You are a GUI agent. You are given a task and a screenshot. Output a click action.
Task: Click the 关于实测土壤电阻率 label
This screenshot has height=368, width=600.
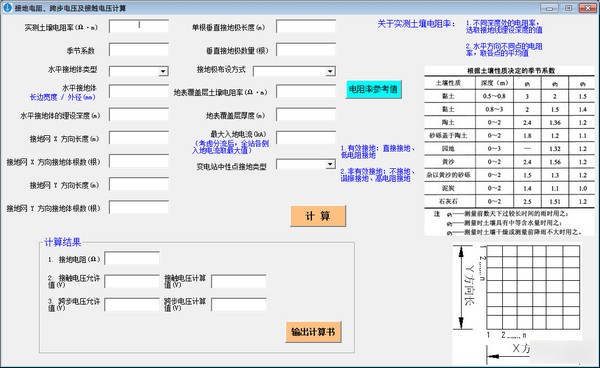pyautogui.click(x=416, y=24)
